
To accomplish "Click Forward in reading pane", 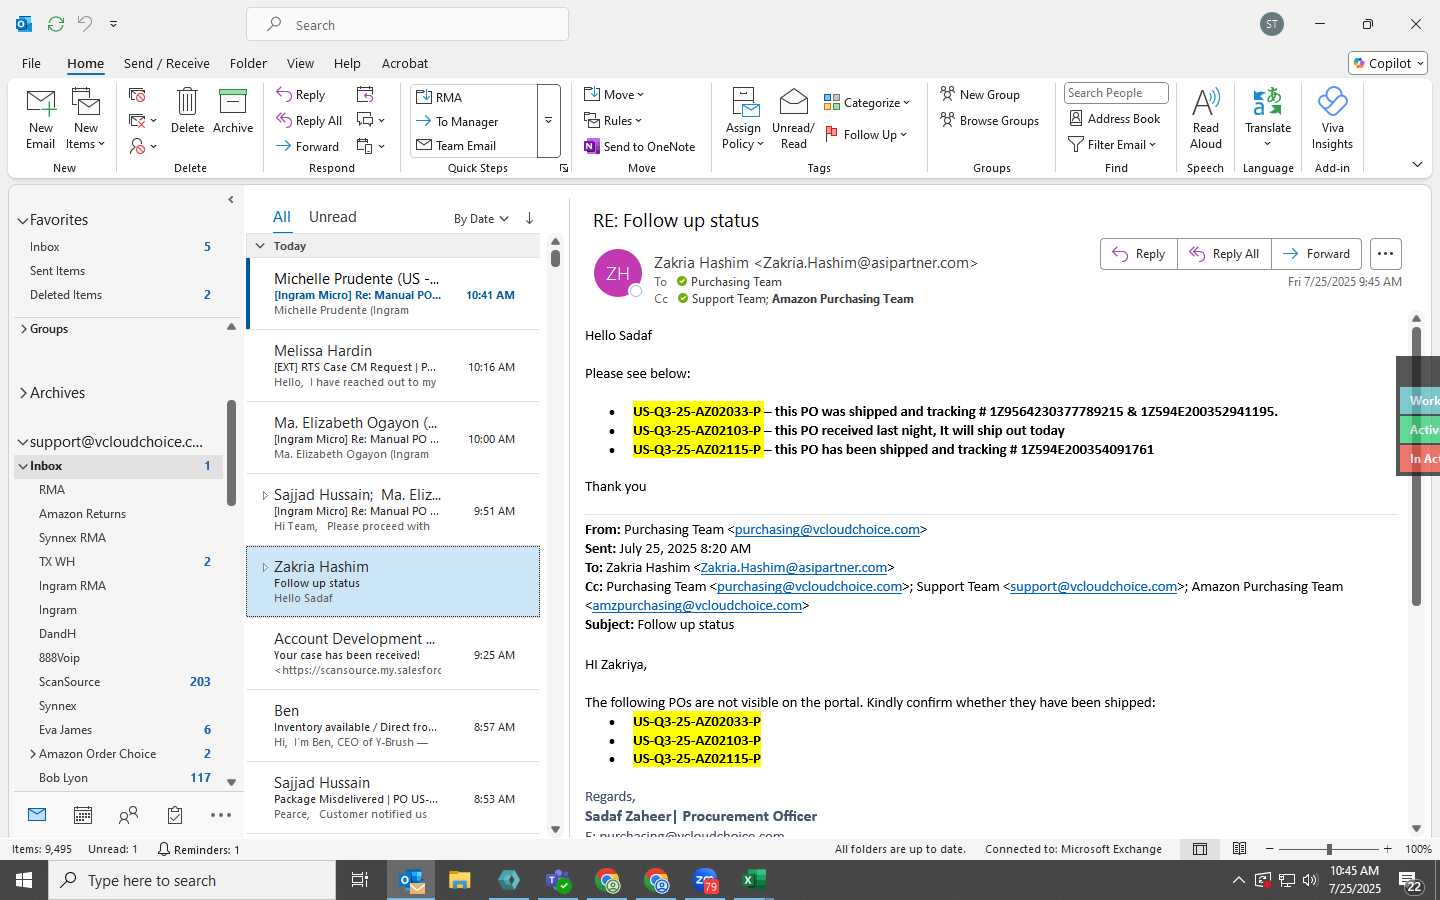I will point(1316,254).
